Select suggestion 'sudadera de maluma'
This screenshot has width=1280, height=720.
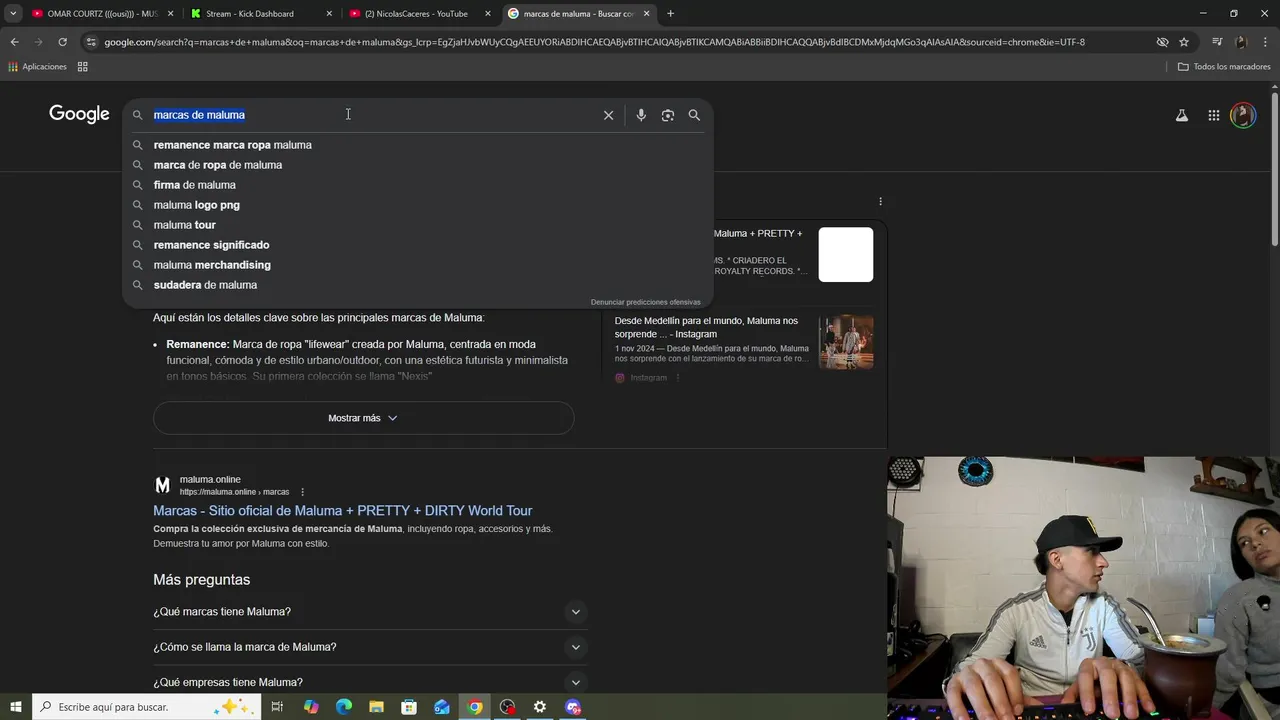point(205,285)
